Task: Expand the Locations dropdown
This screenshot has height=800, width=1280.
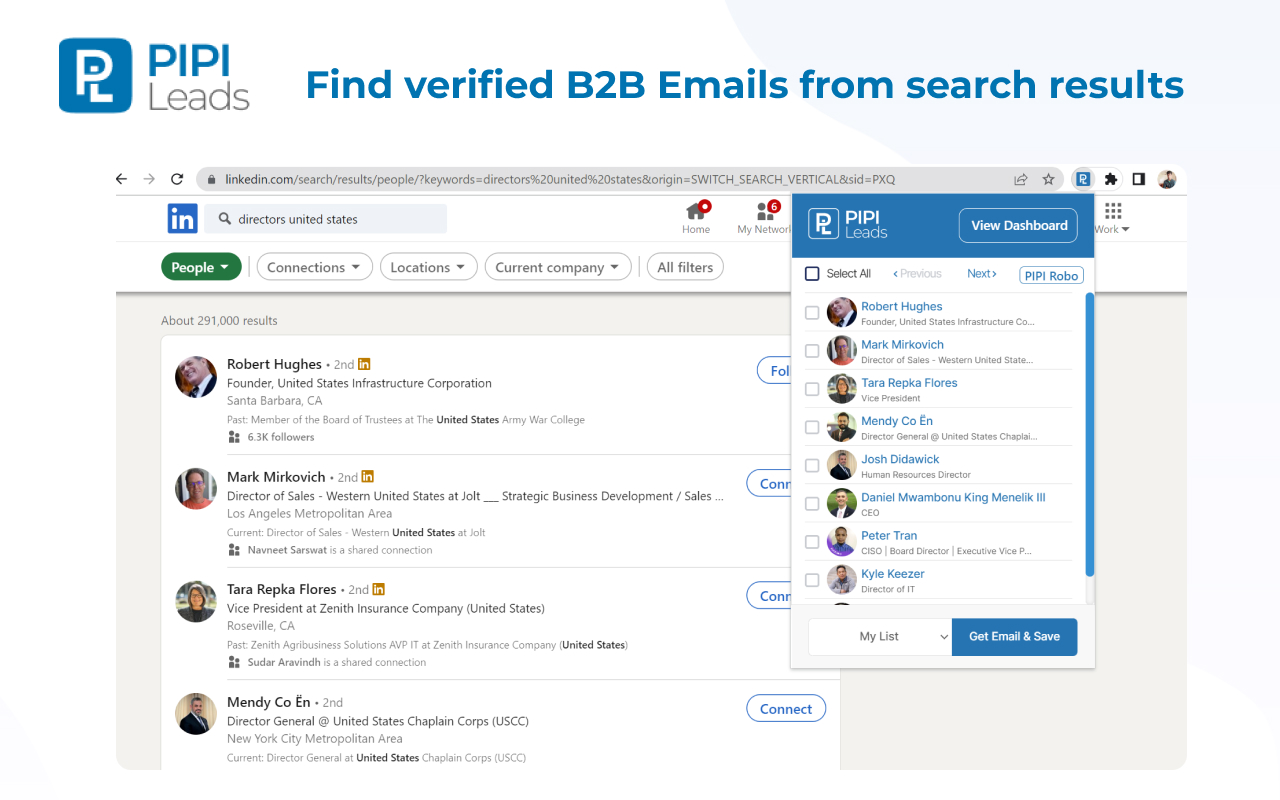Action: tap(428, 266)
